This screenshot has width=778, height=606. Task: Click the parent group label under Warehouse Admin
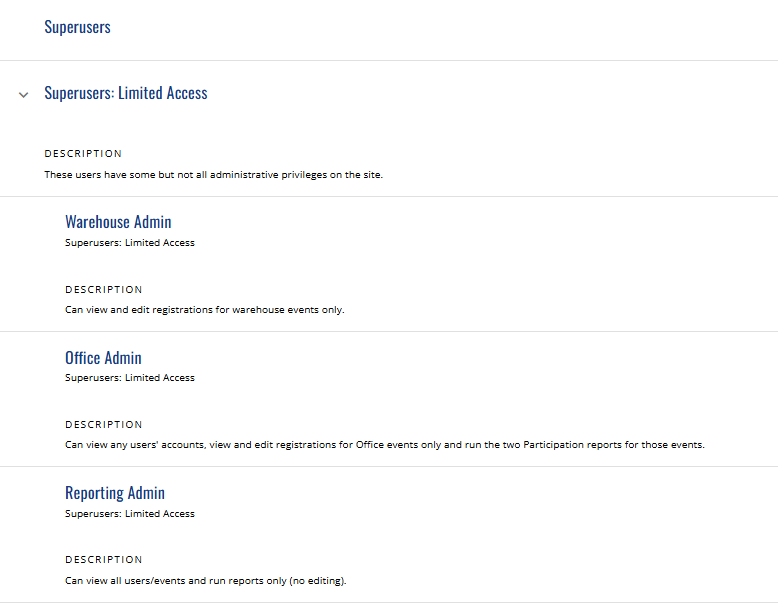(x=130, y=243)
